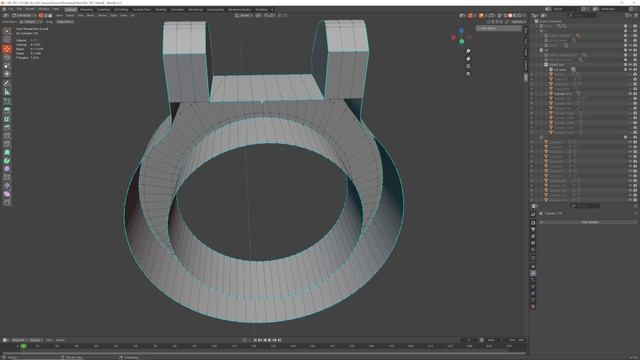Activate the Loop Cut tool
The width and height of the screenshot is (640, 360).
[x=7, y=136]
